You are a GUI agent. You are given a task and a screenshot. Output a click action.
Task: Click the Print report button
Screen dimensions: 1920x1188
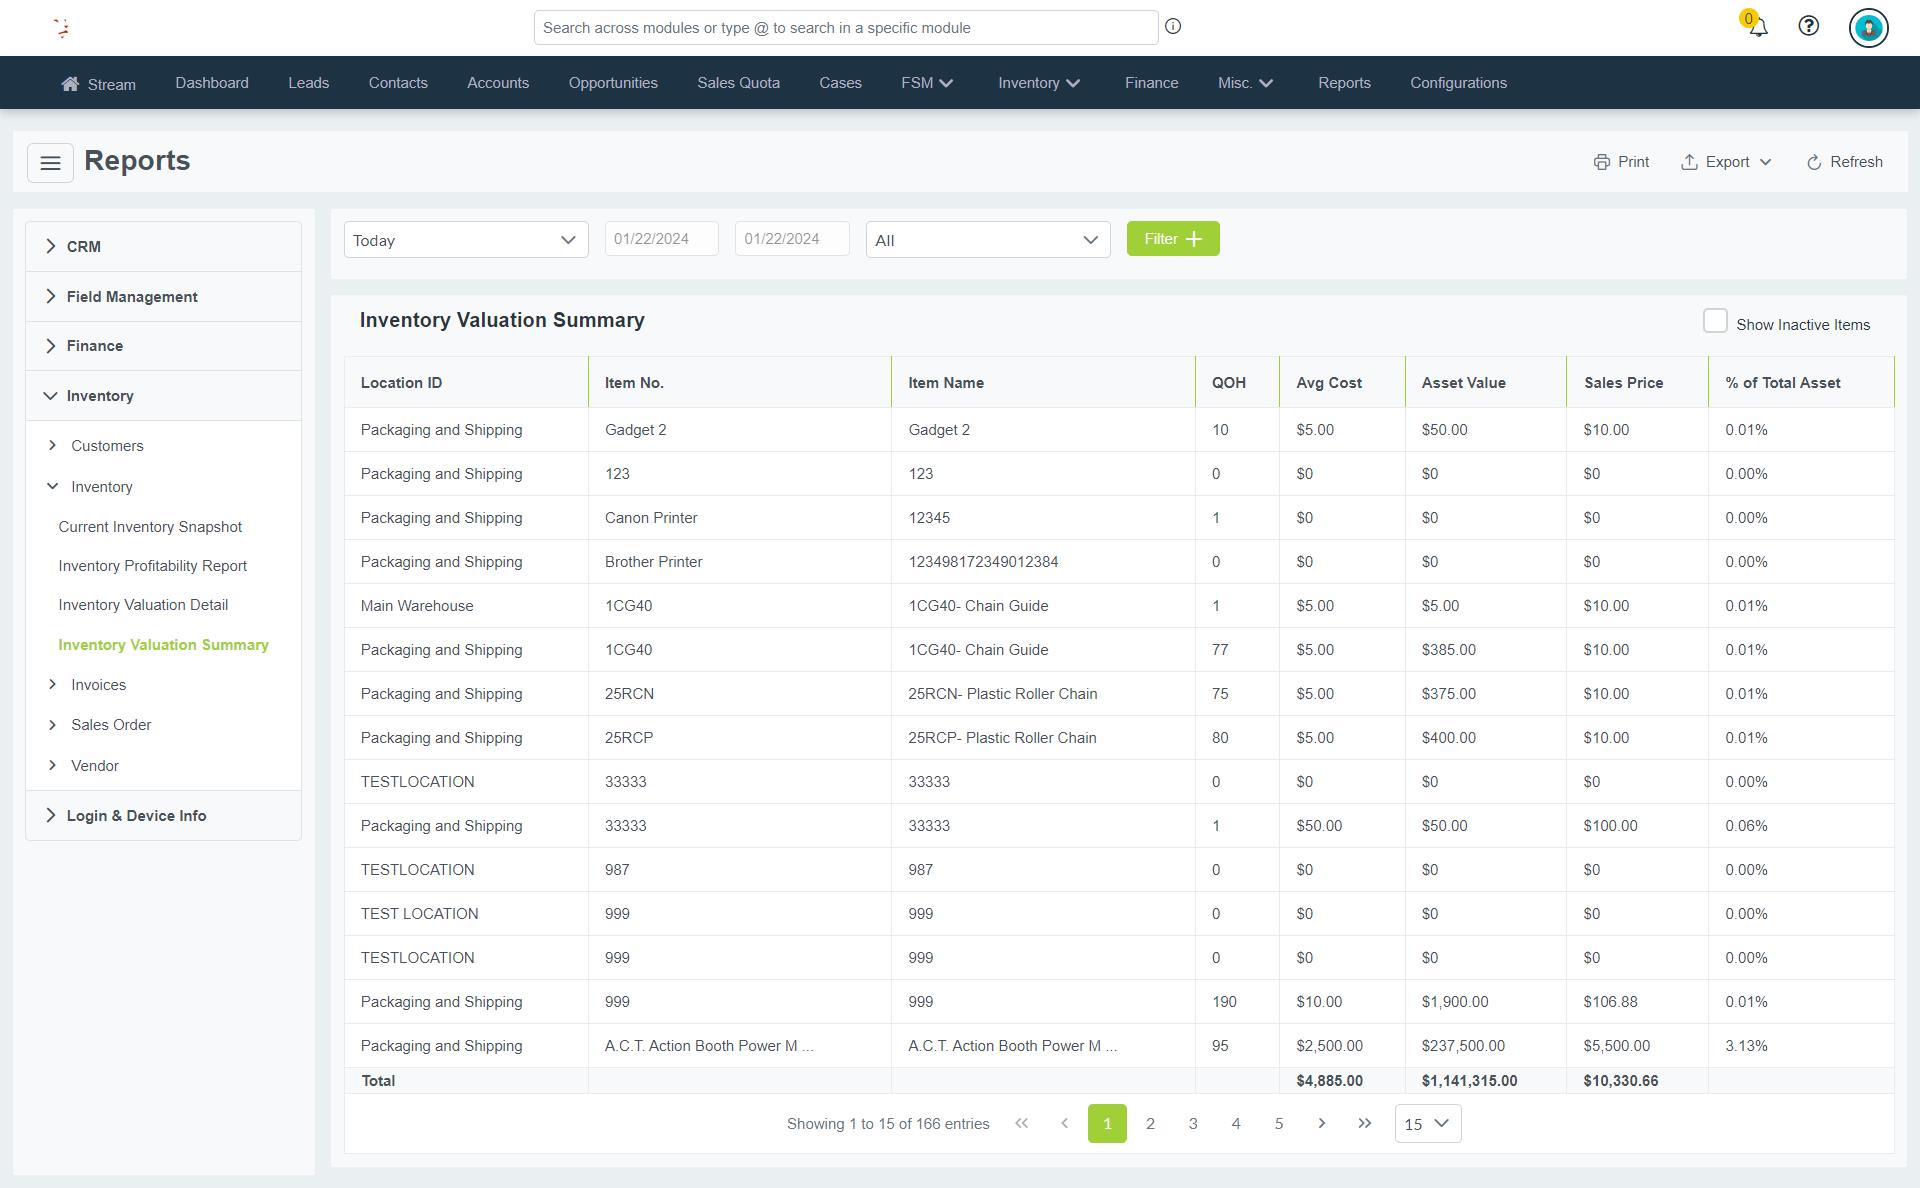tap(1621, 162)
